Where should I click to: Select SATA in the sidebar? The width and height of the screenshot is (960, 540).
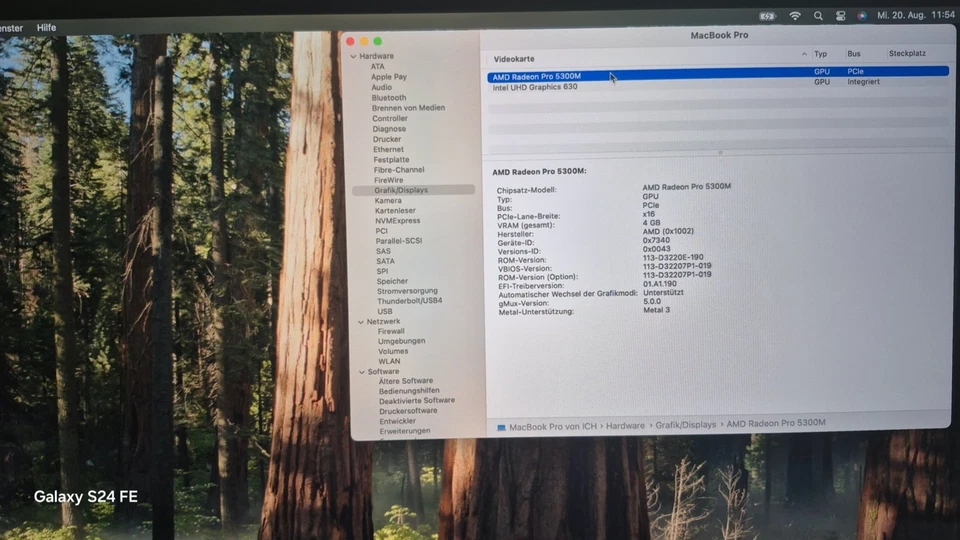386,261
